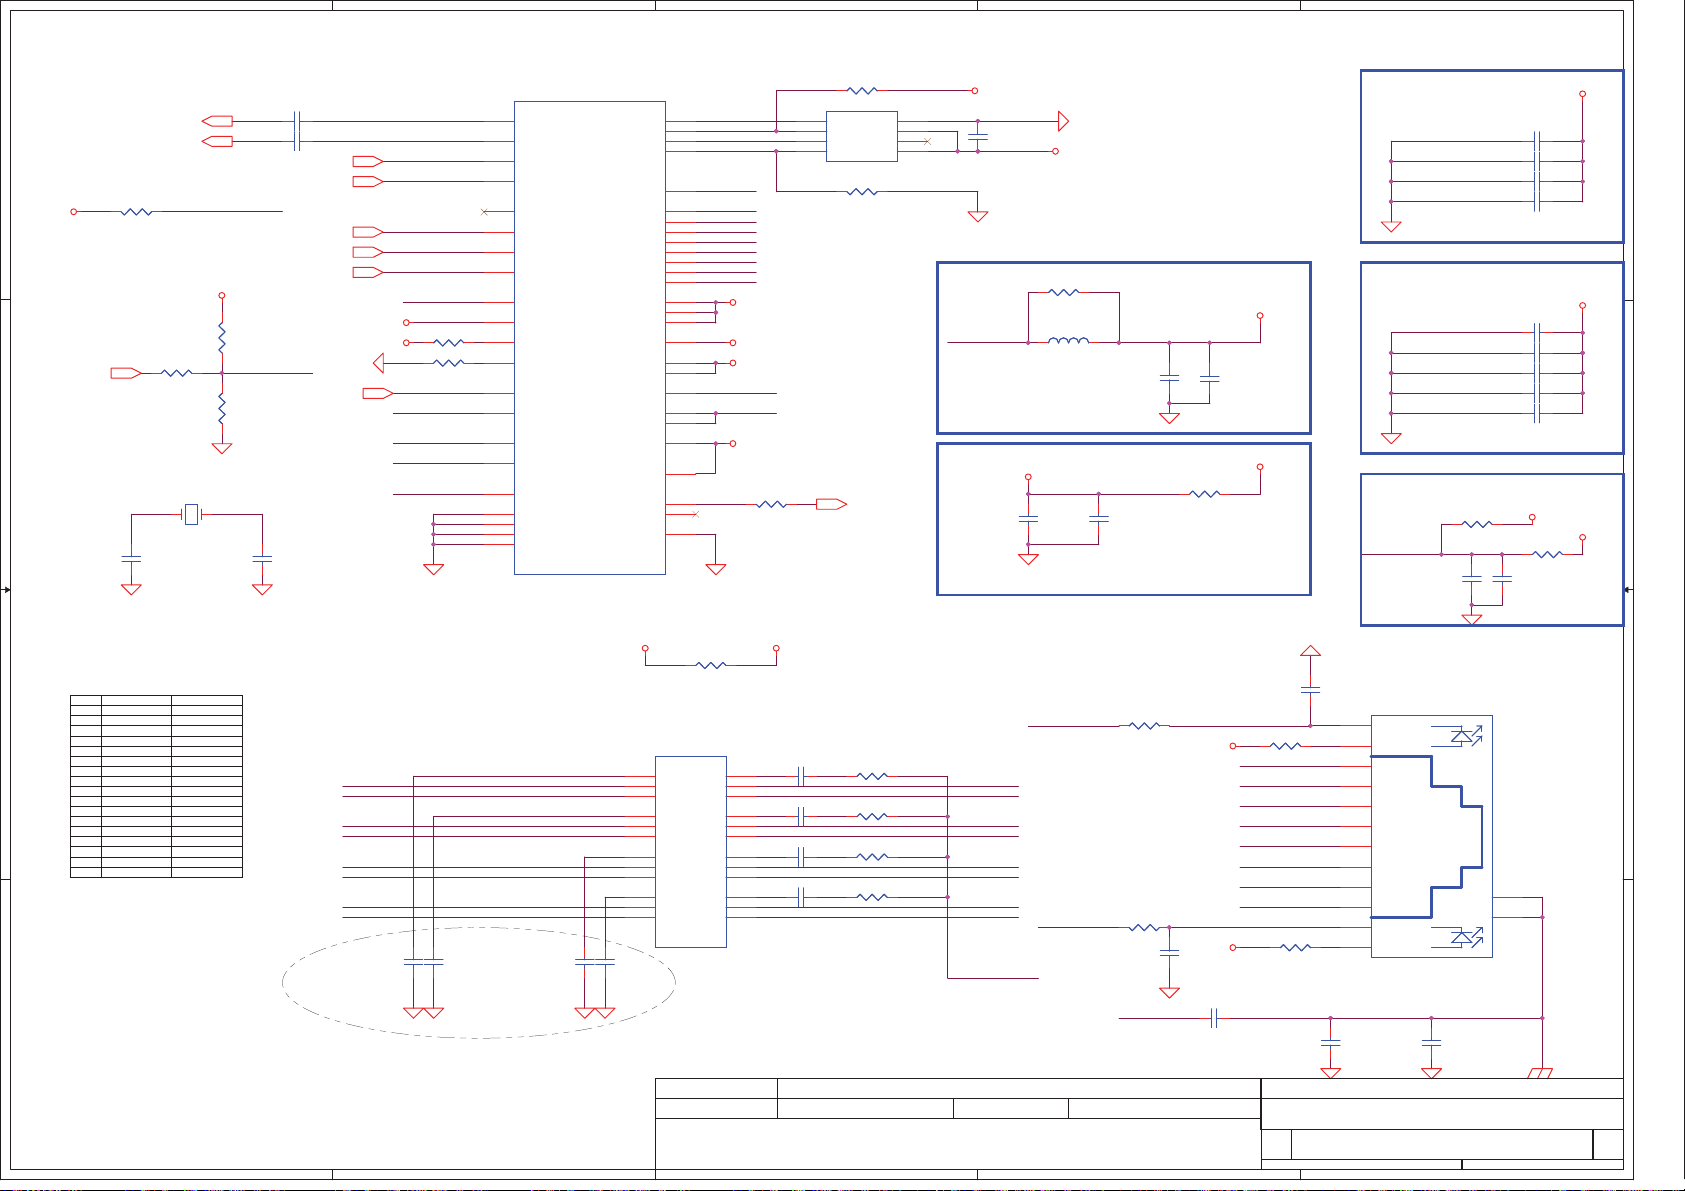The image size is (1685, 1191).
Task: Select the chassis ground symbol at bottom right
Action: [1540, 1073]
